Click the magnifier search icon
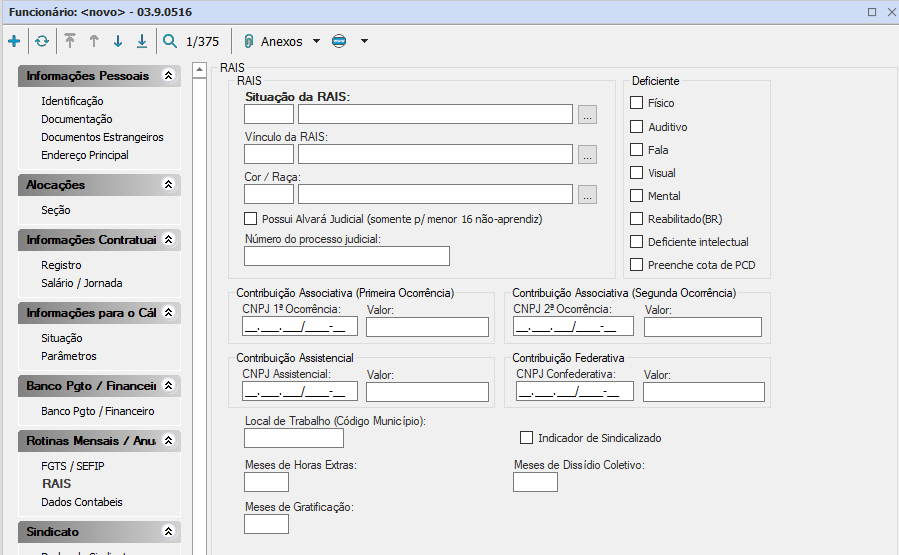899x555 pixels. pos(170,42)
